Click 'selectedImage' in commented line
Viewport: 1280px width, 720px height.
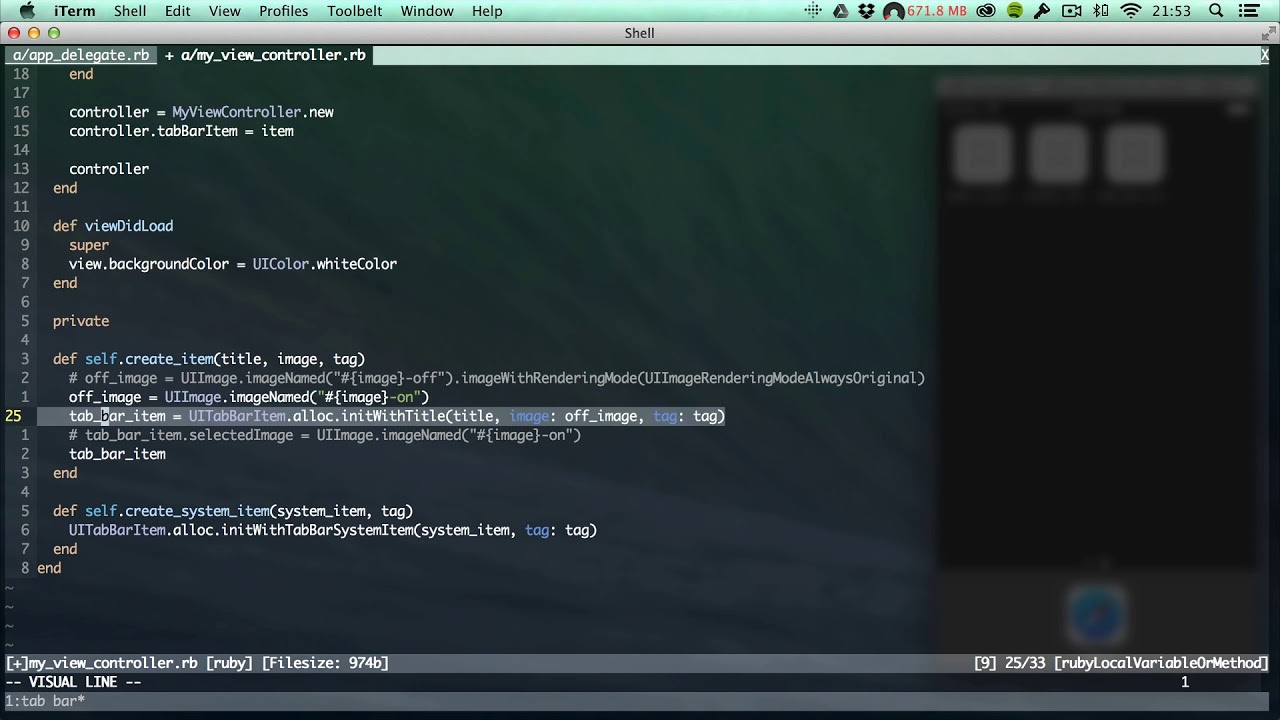[x=241, y=435]
